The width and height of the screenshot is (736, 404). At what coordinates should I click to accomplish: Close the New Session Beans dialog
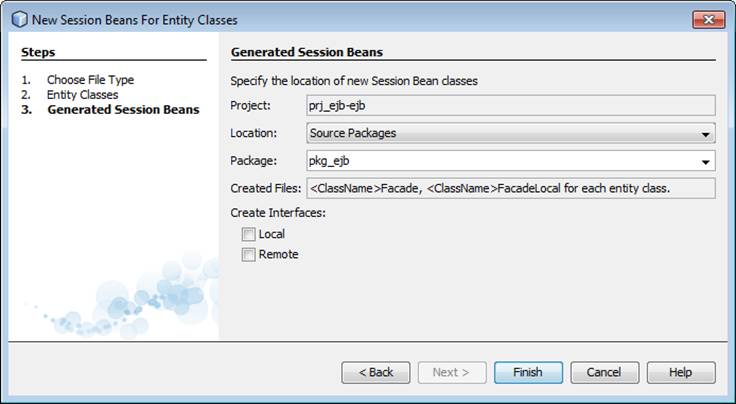(x=706, y=19)
